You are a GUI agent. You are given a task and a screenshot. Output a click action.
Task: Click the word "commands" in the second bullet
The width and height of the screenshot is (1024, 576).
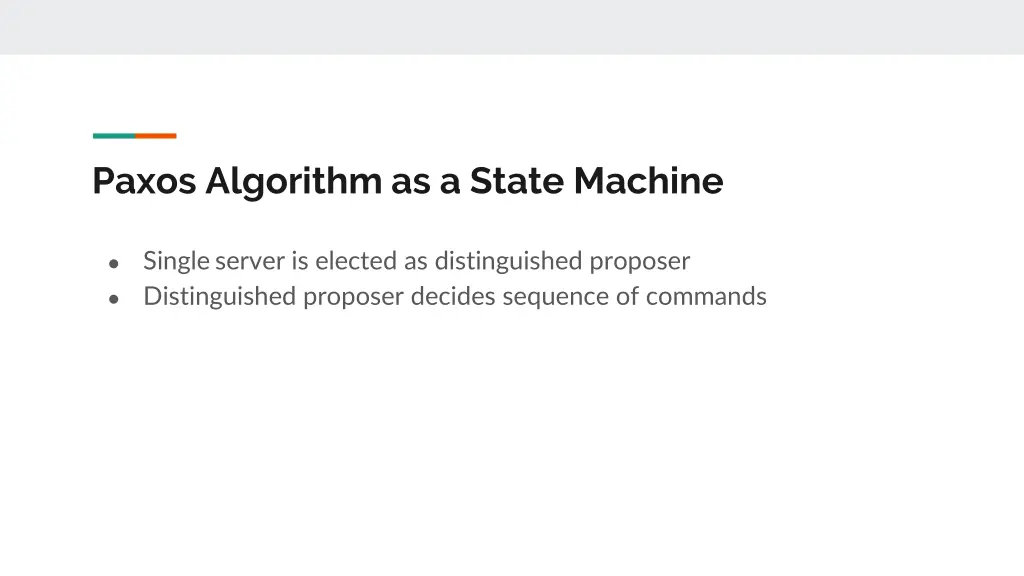pos(706,297)
